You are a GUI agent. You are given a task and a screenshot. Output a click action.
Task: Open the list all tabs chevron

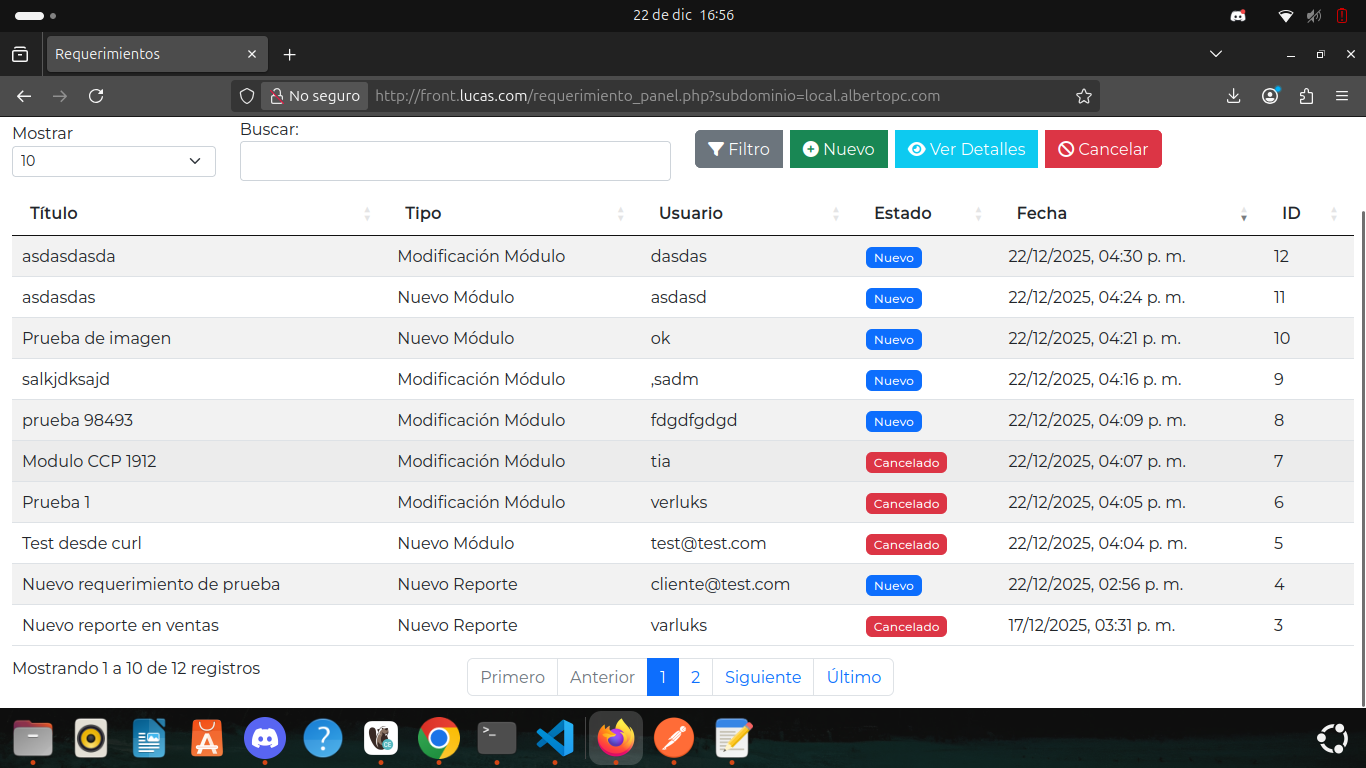(1216, 54)
